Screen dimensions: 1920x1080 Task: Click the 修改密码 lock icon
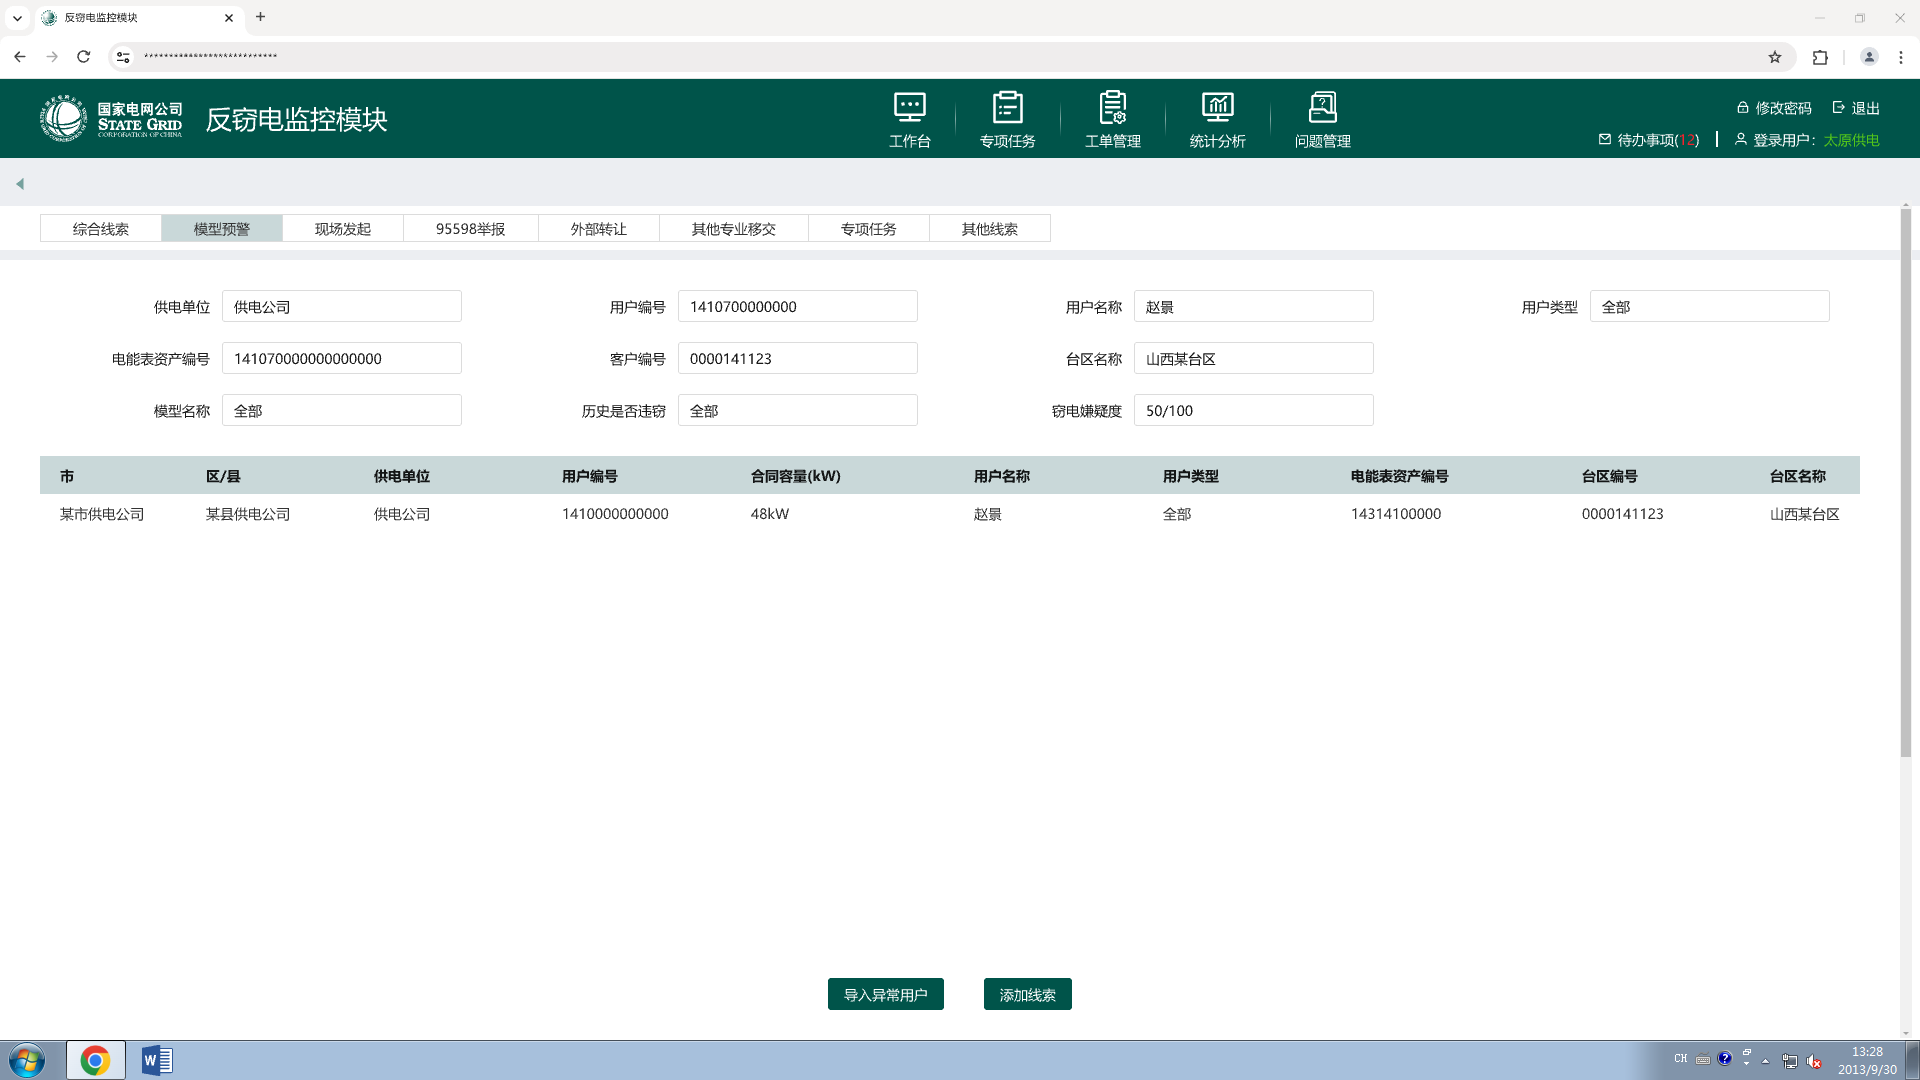pyautogui.click(x=1742, y=108)
